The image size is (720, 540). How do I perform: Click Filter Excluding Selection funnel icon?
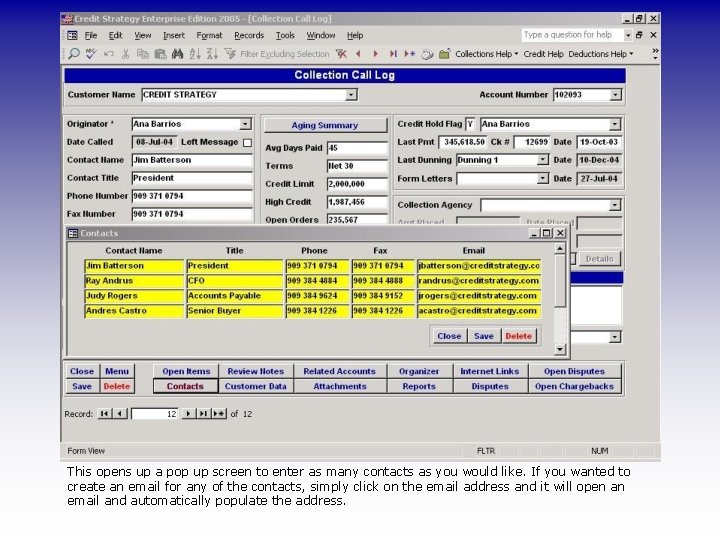(230, 54)
